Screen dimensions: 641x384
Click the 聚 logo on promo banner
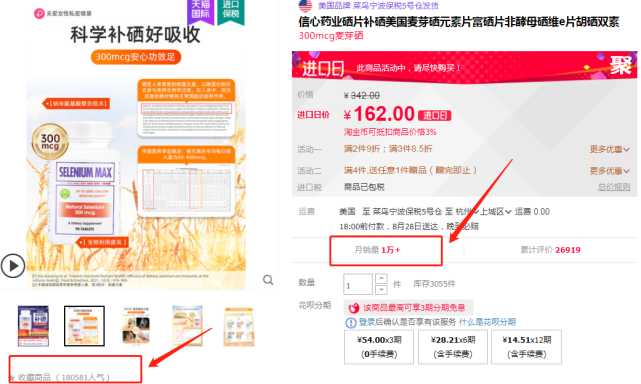coord(620,65)
